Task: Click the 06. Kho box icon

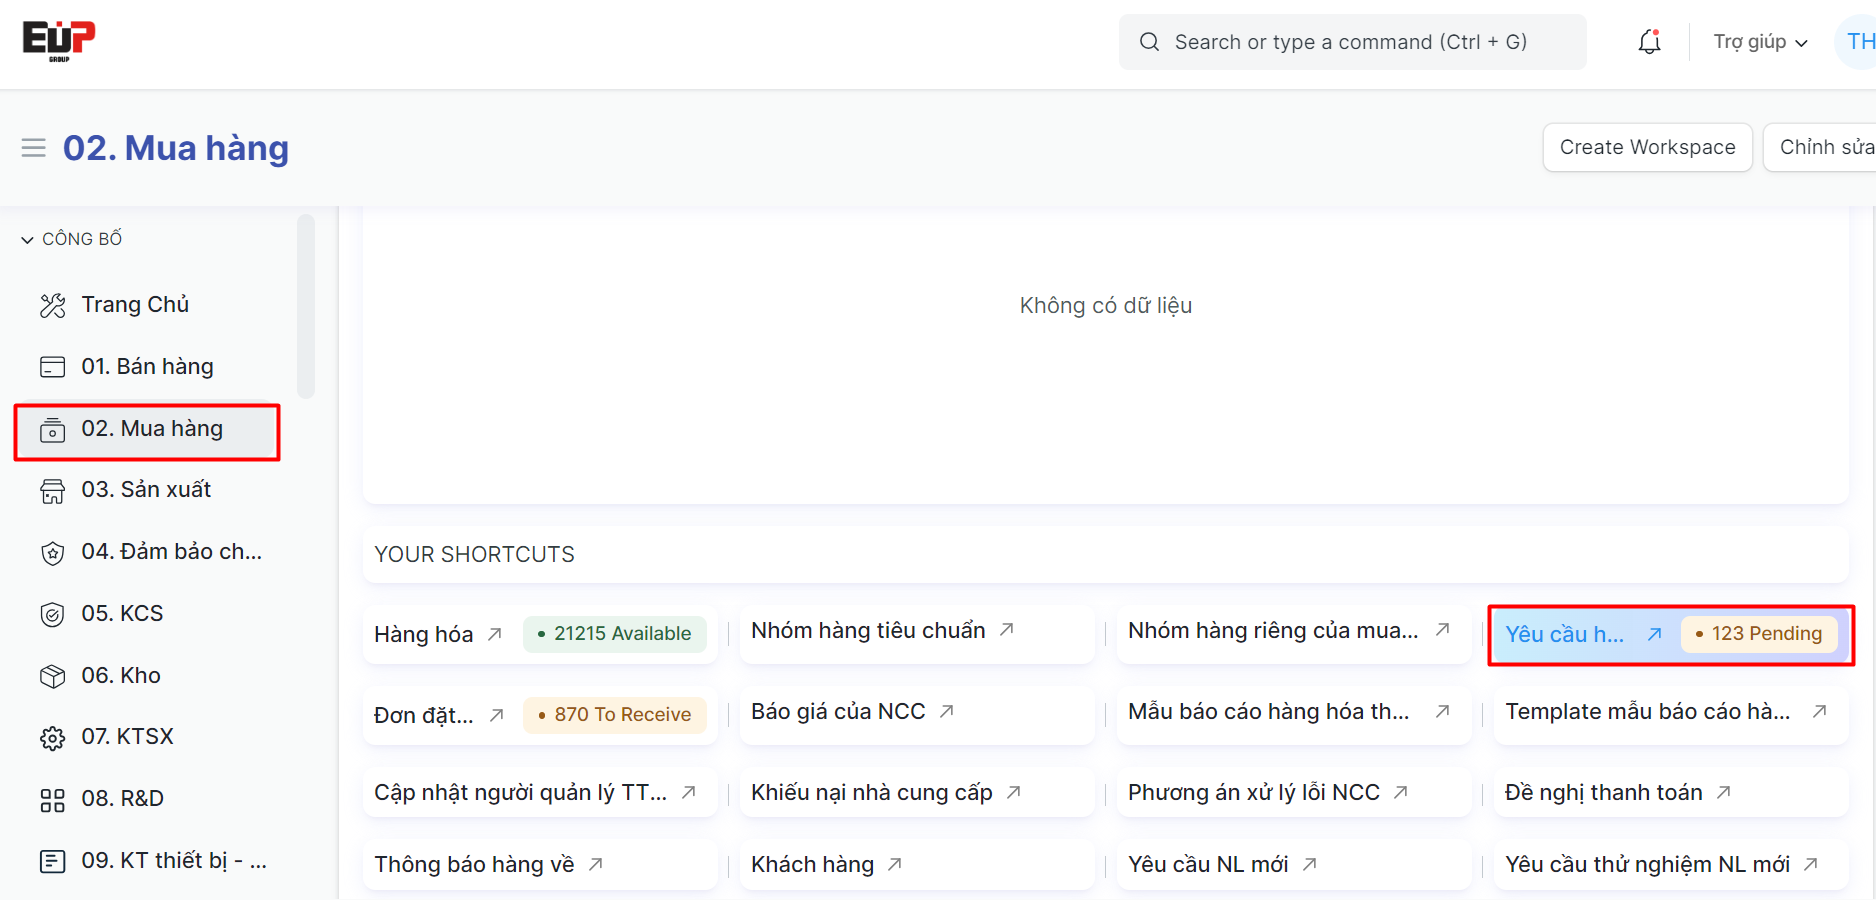Action: point(53,676)
